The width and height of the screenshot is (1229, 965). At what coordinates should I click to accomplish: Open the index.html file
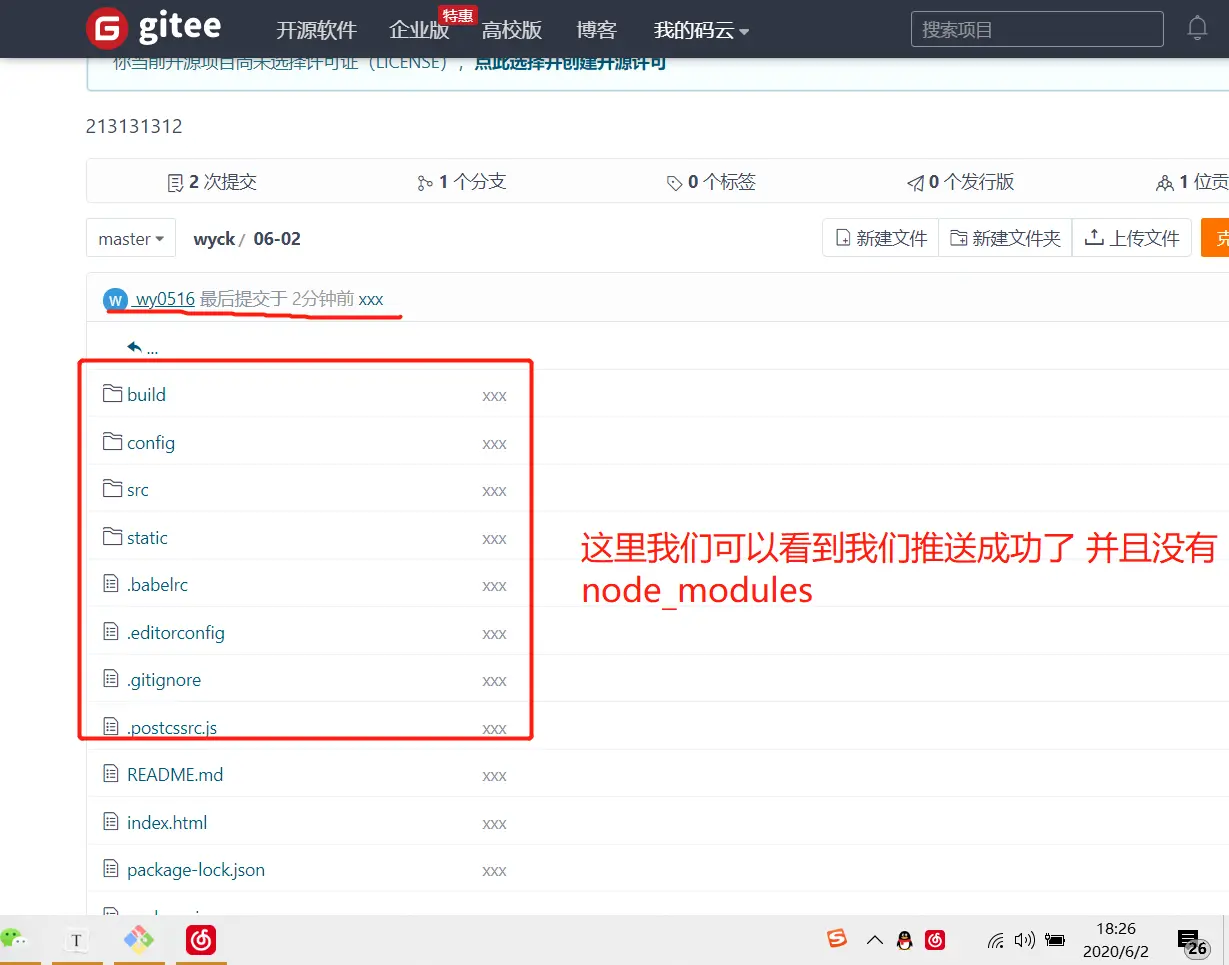pyautogui.click(x=167, y=822)
